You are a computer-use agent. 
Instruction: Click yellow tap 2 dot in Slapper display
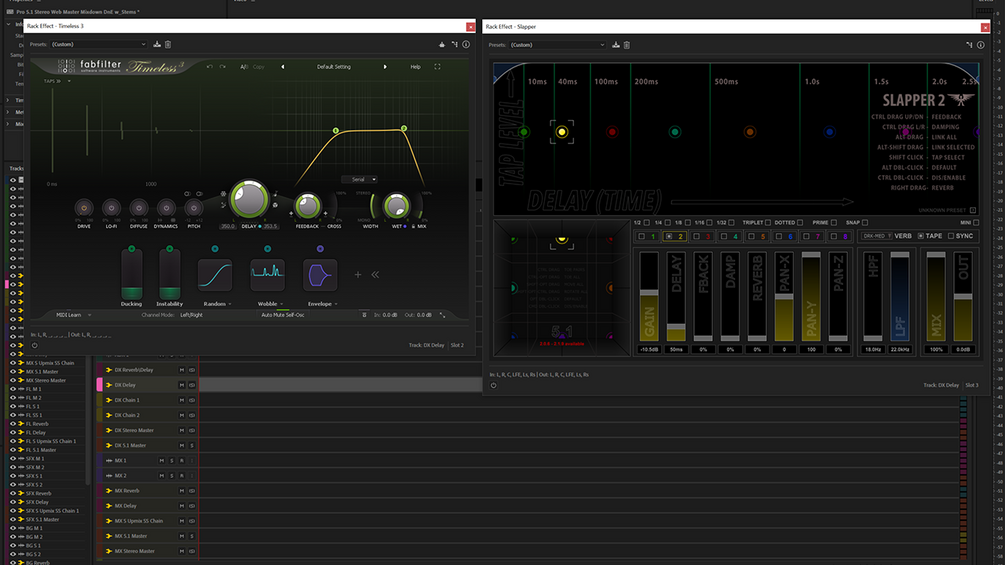click(561, 132)
